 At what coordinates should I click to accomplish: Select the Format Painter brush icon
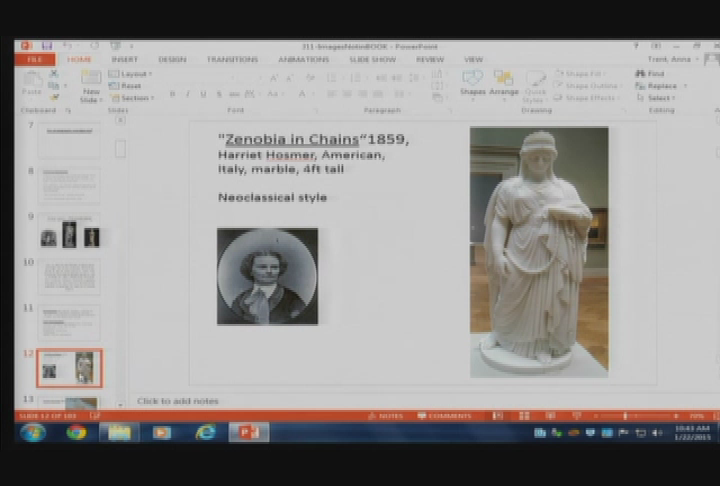(x=54, y=97)
